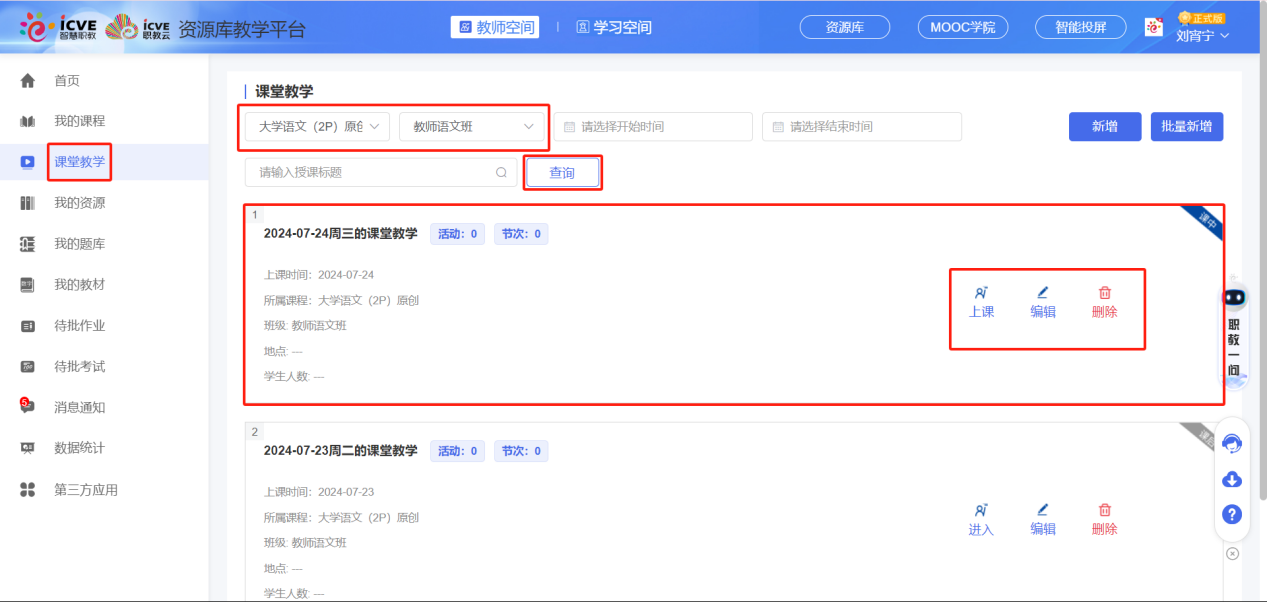Click the 编辑 pencil icon on 2024-07-24 lesson
The height and width of the screenshot is (602, 1267).
[x=1043, y=292]
